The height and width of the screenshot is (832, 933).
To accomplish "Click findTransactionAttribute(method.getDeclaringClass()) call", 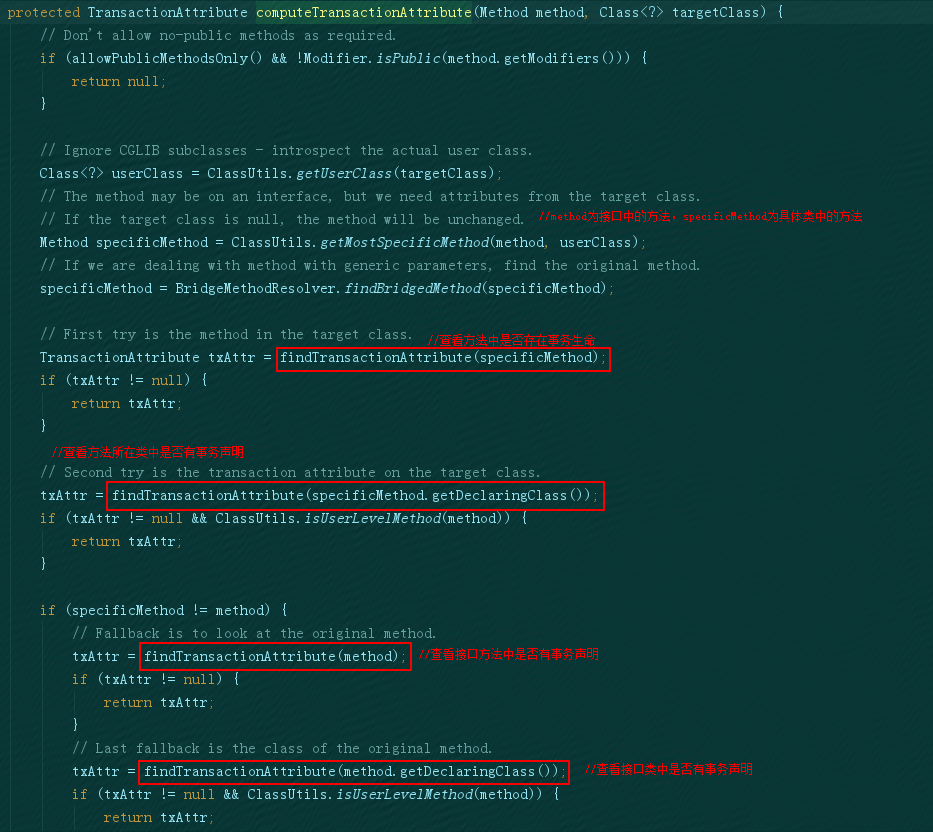I will (351, 772).
